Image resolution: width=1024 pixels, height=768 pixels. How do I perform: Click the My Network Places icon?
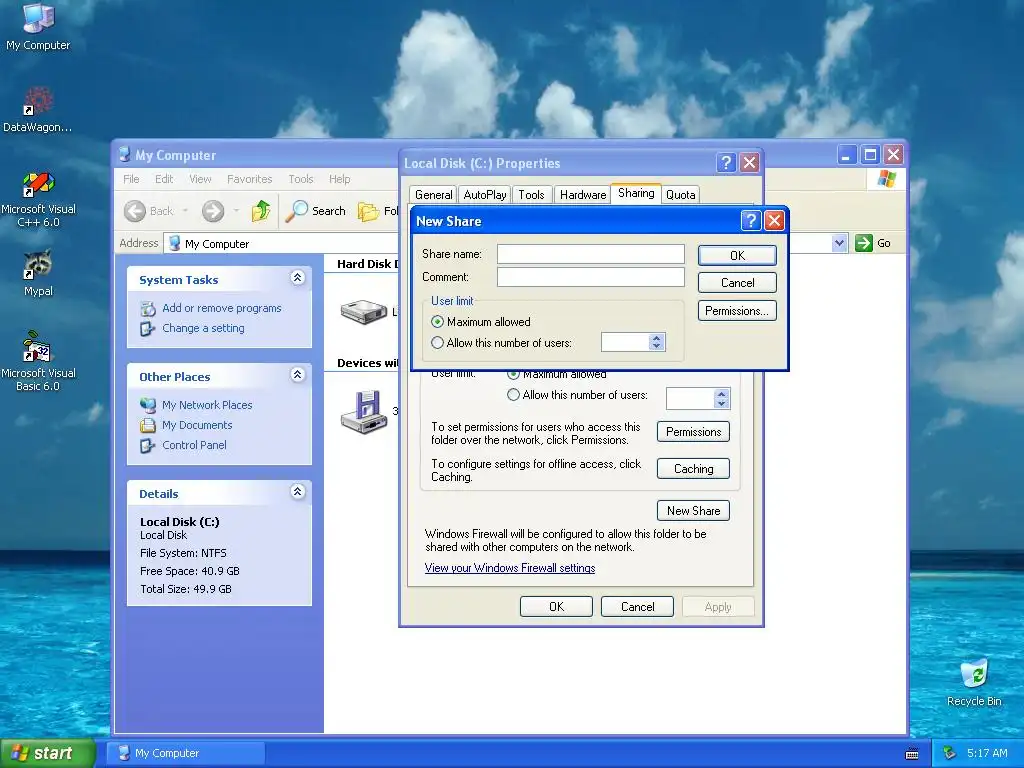pos(148,405)
